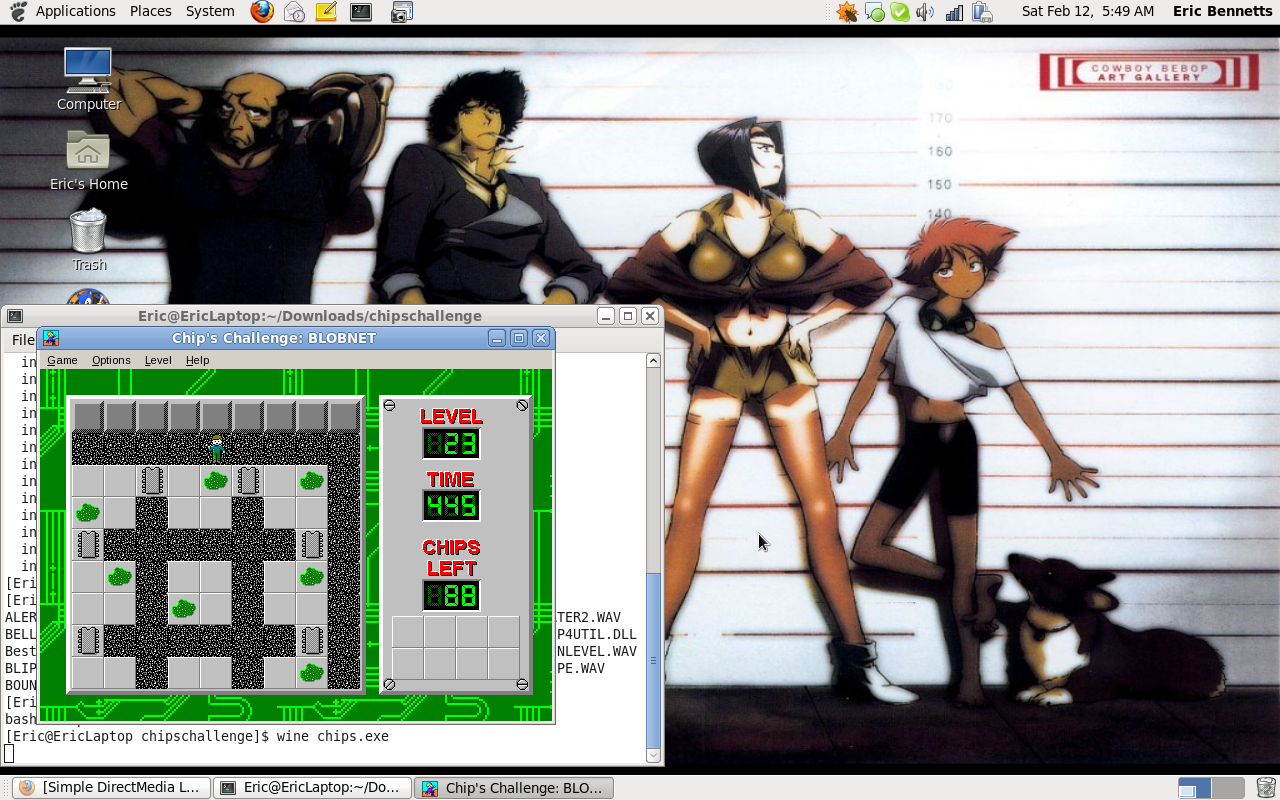Open the Evolution mail launcher icon
1280x800 pixels.
(294, 12)
